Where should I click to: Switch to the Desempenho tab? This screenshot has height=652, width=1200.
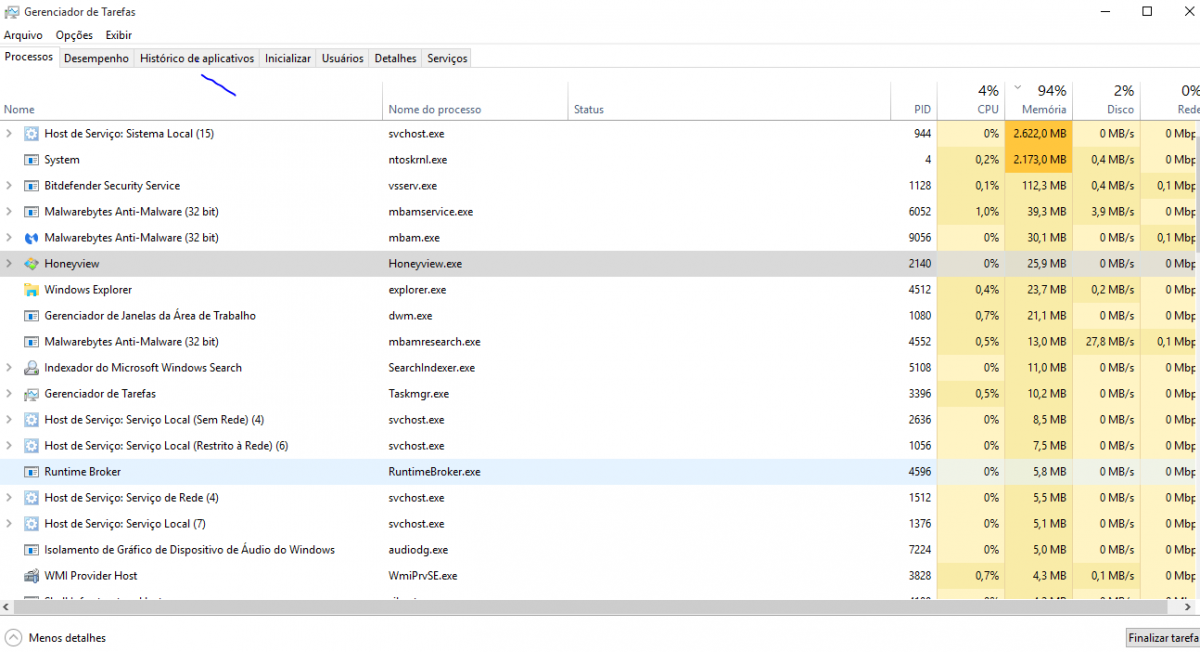[96, 58]
